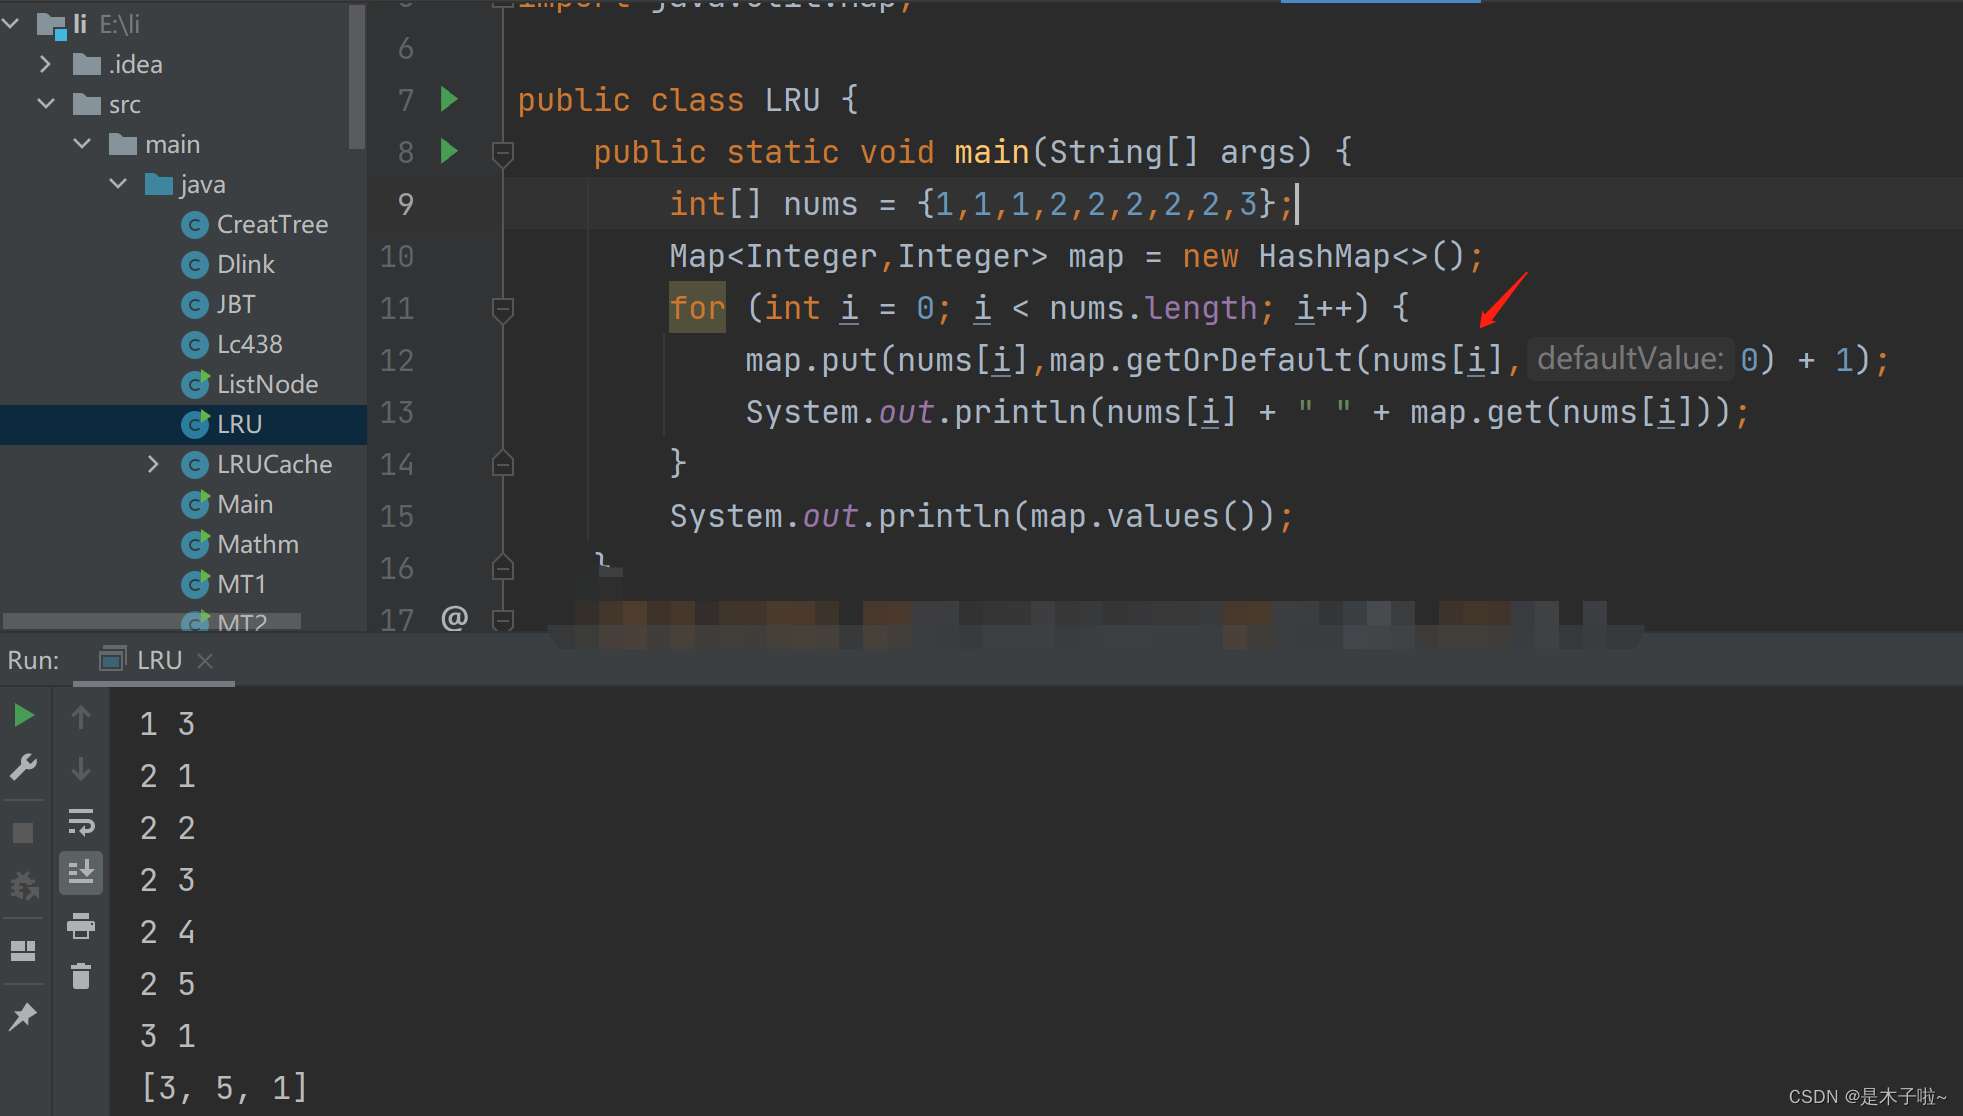1963x1116 pixels.
Task: Close the LRU run tab
Action: [206, 660]
